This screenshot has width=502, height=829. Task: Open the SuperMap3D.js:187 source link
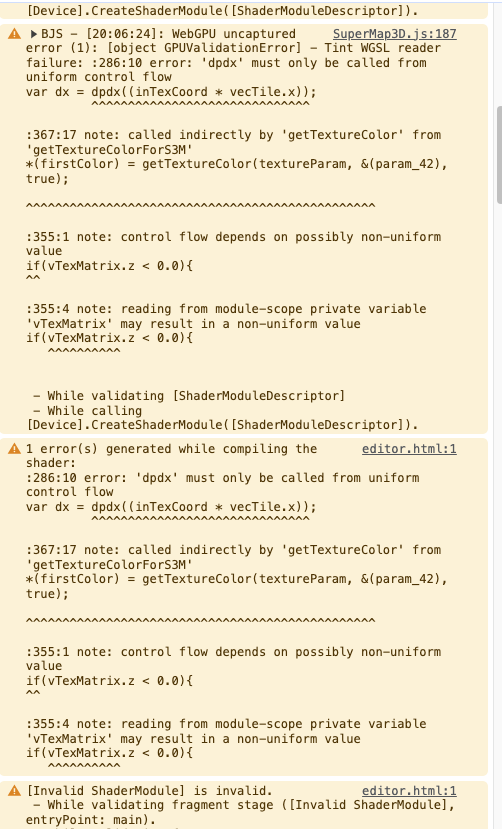point(394,34)
